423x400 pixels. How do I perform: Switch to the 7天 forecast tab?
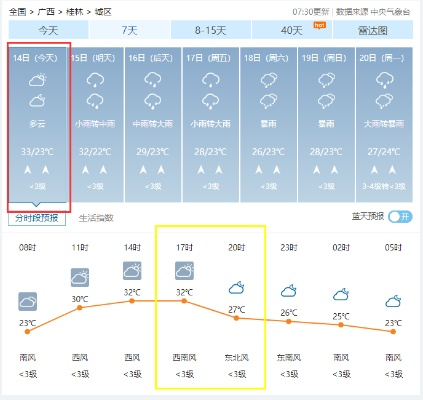130,30
